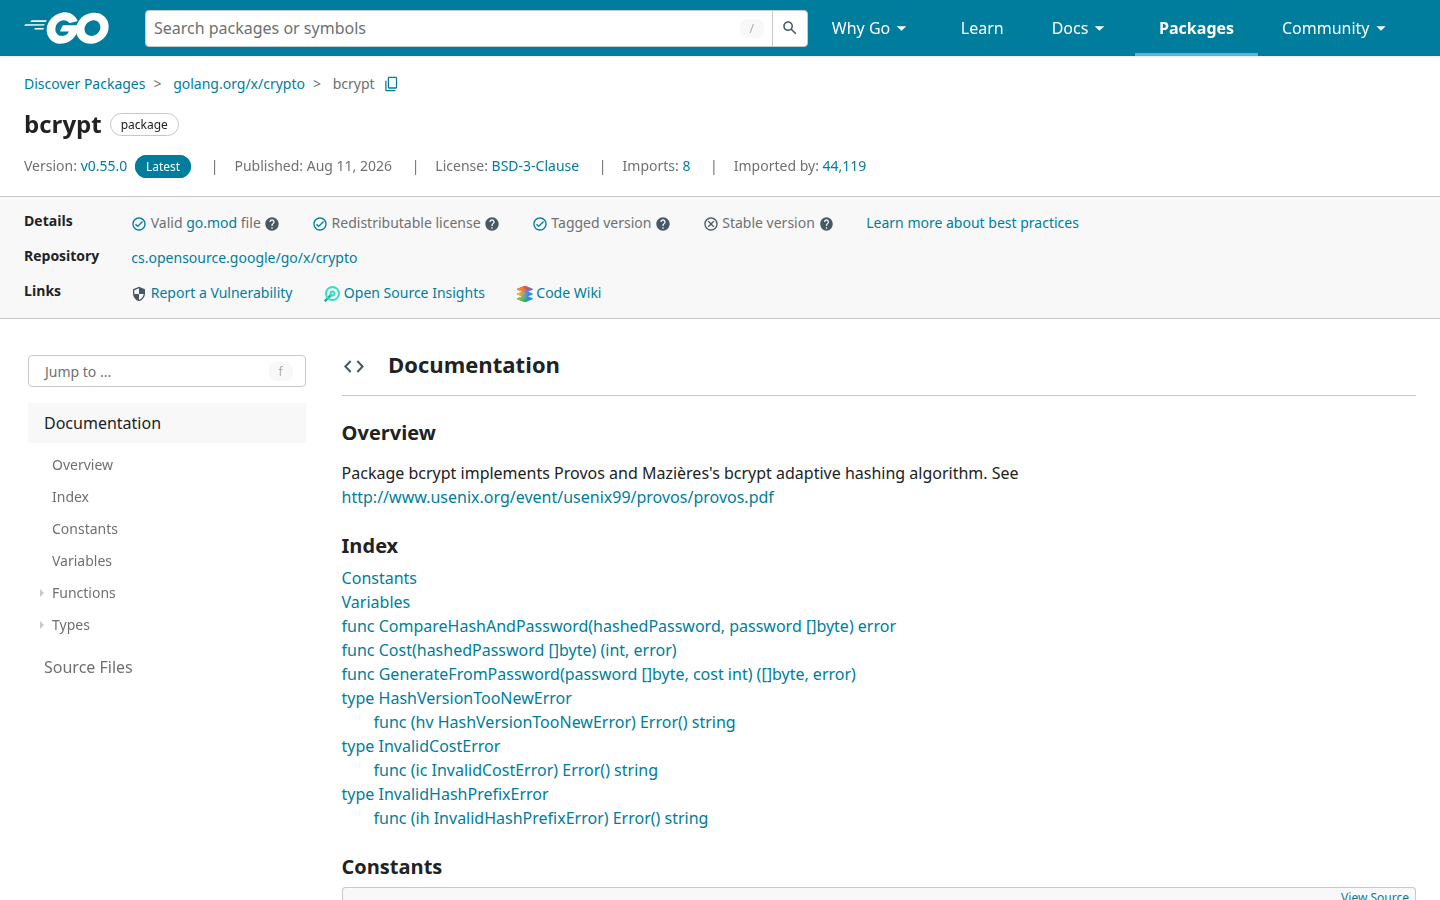Open InvalidCostError Error() method entry
The height and width of the screenshot is (900, 1440).
(x=516, y=770)
